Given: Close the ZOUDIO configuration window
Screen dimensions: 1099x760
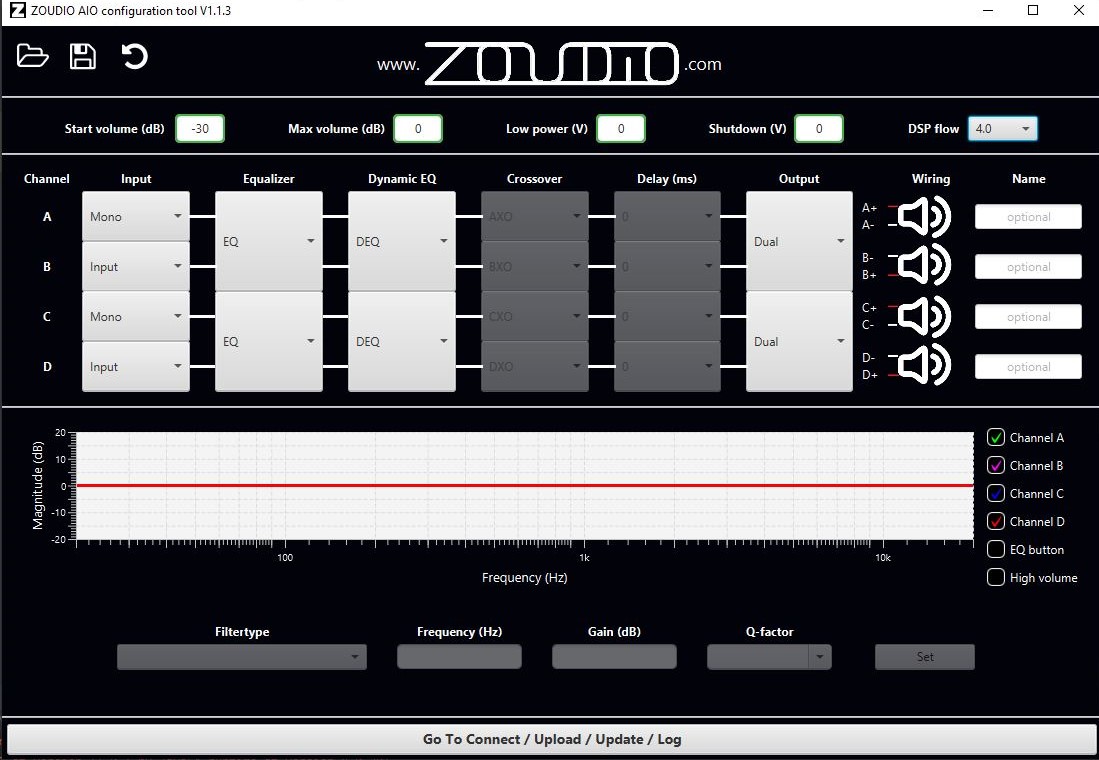Looking at the screenshot, I should (1079, 11).
